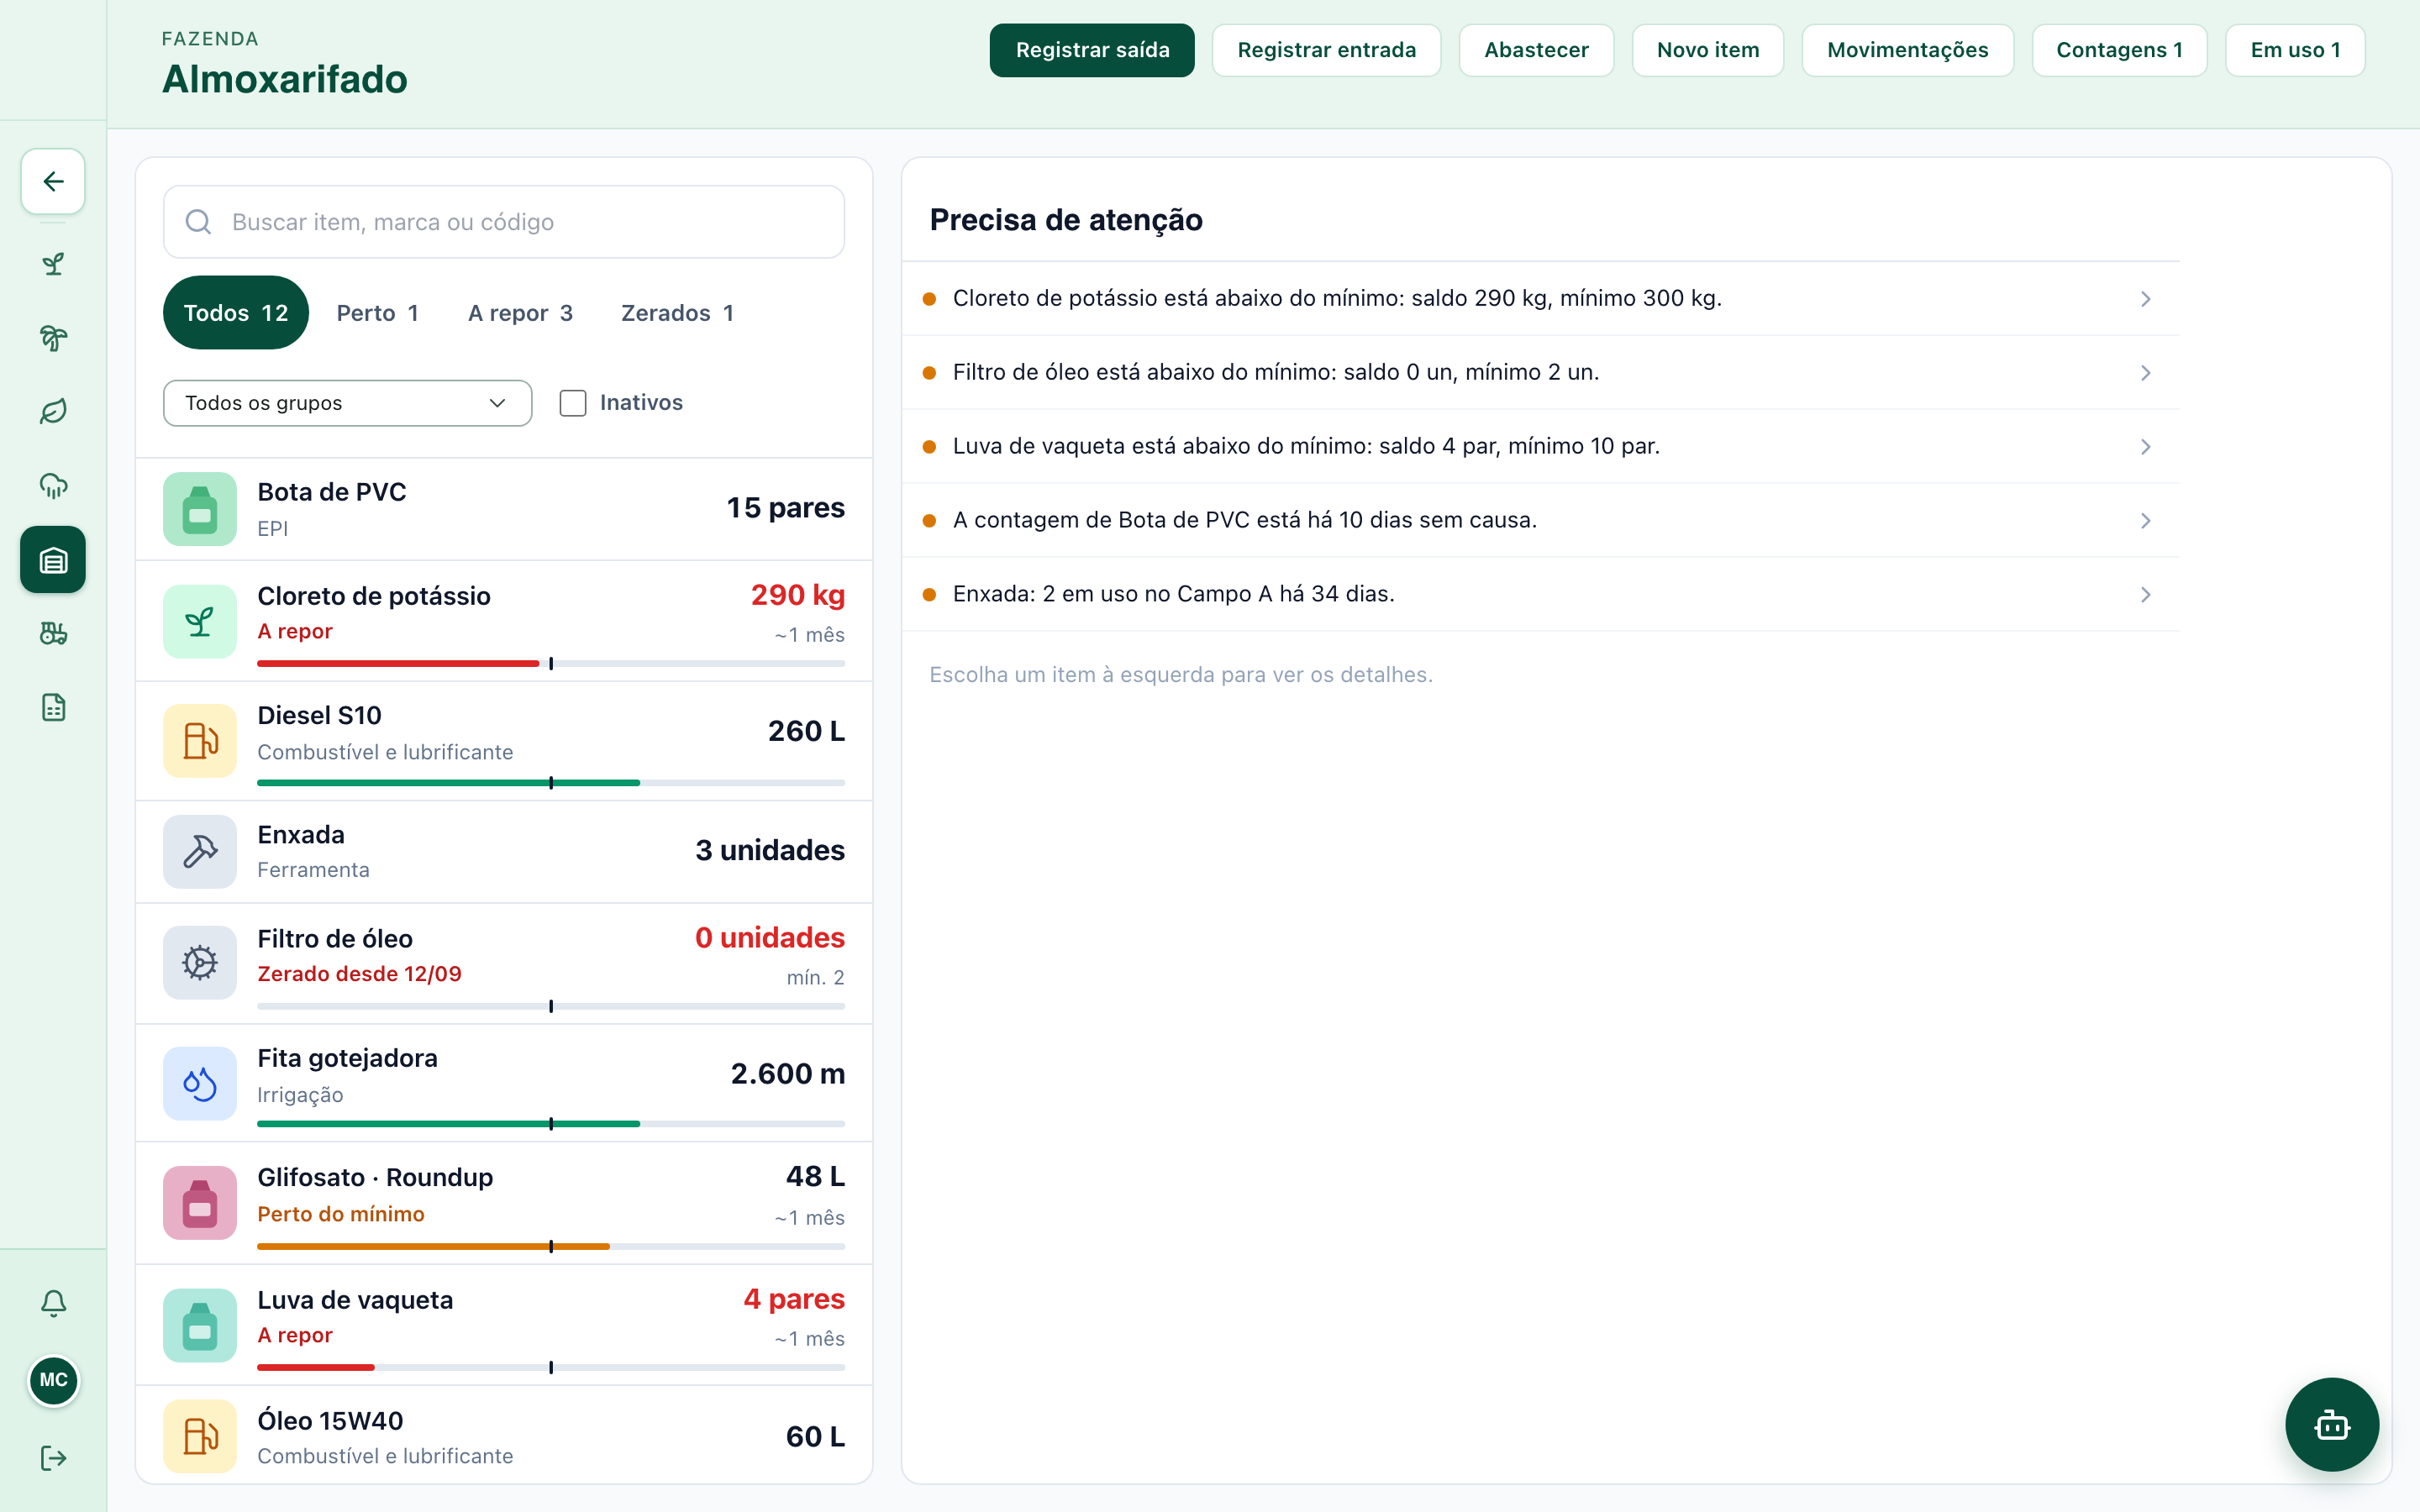The height and width of the screenshot is (1512, 2420).
Task: Open the document report sidebar icon
Action: point(53,708)
